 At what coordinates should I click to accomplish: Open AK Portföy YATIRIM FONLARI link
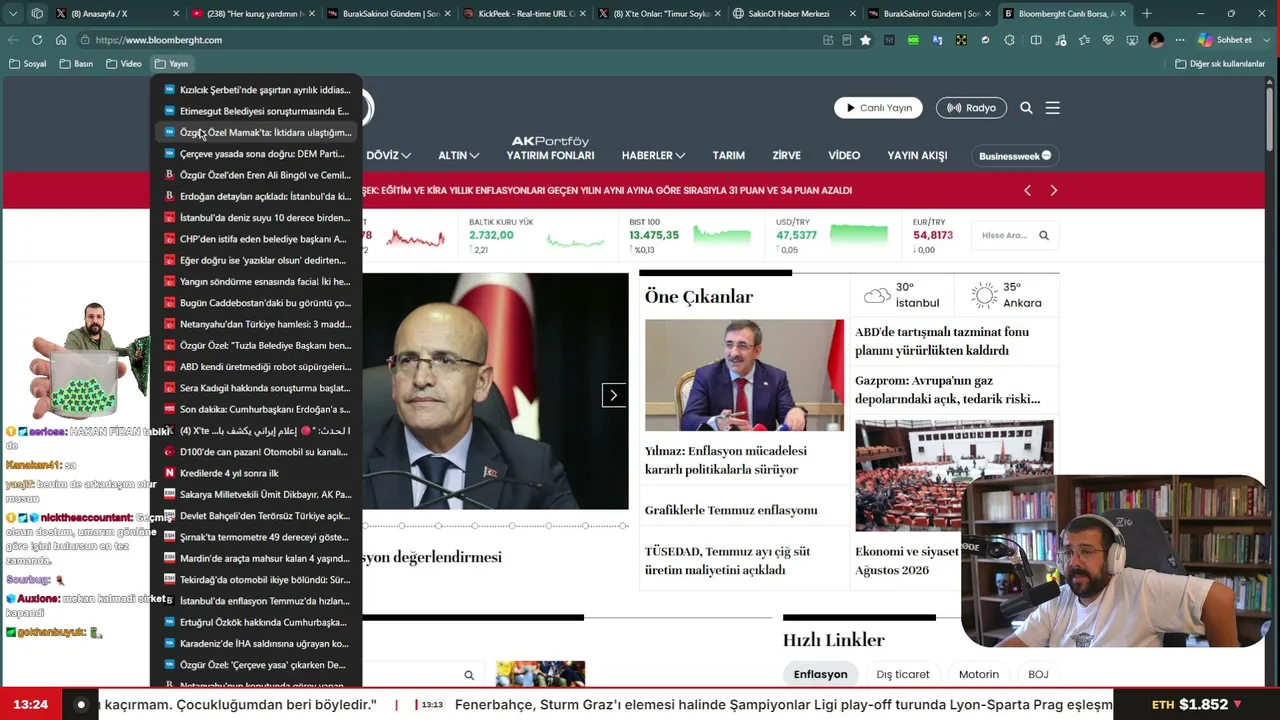[550, 149]
